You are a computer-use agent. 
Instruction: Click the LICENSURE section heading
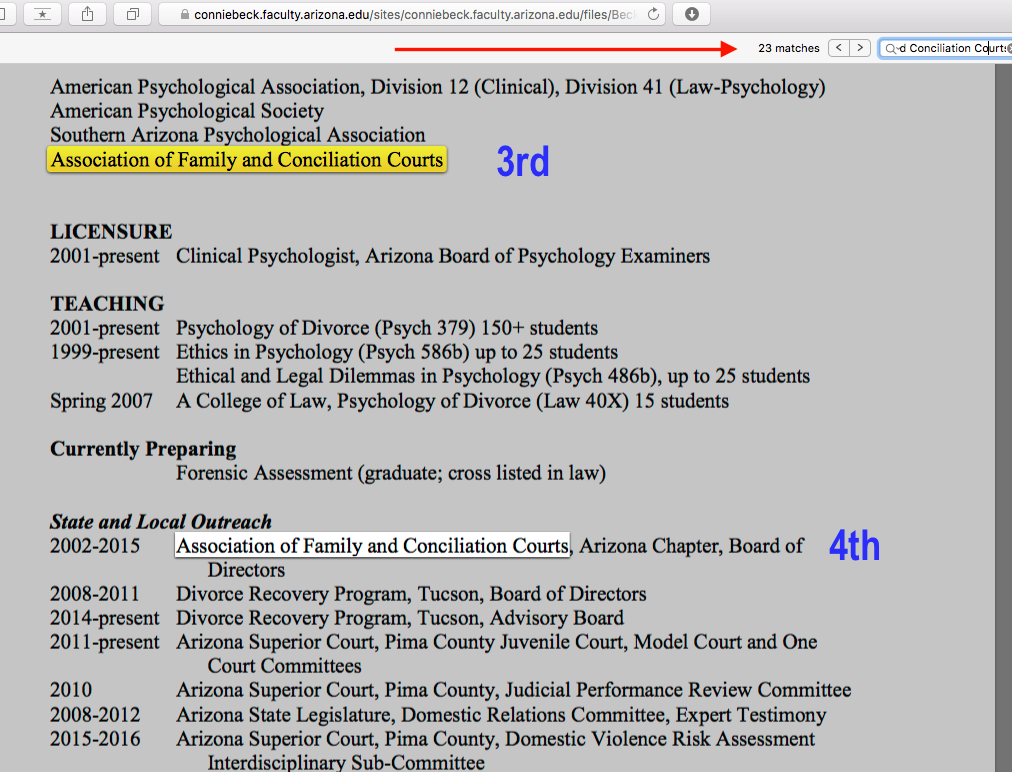coord(111,232)
